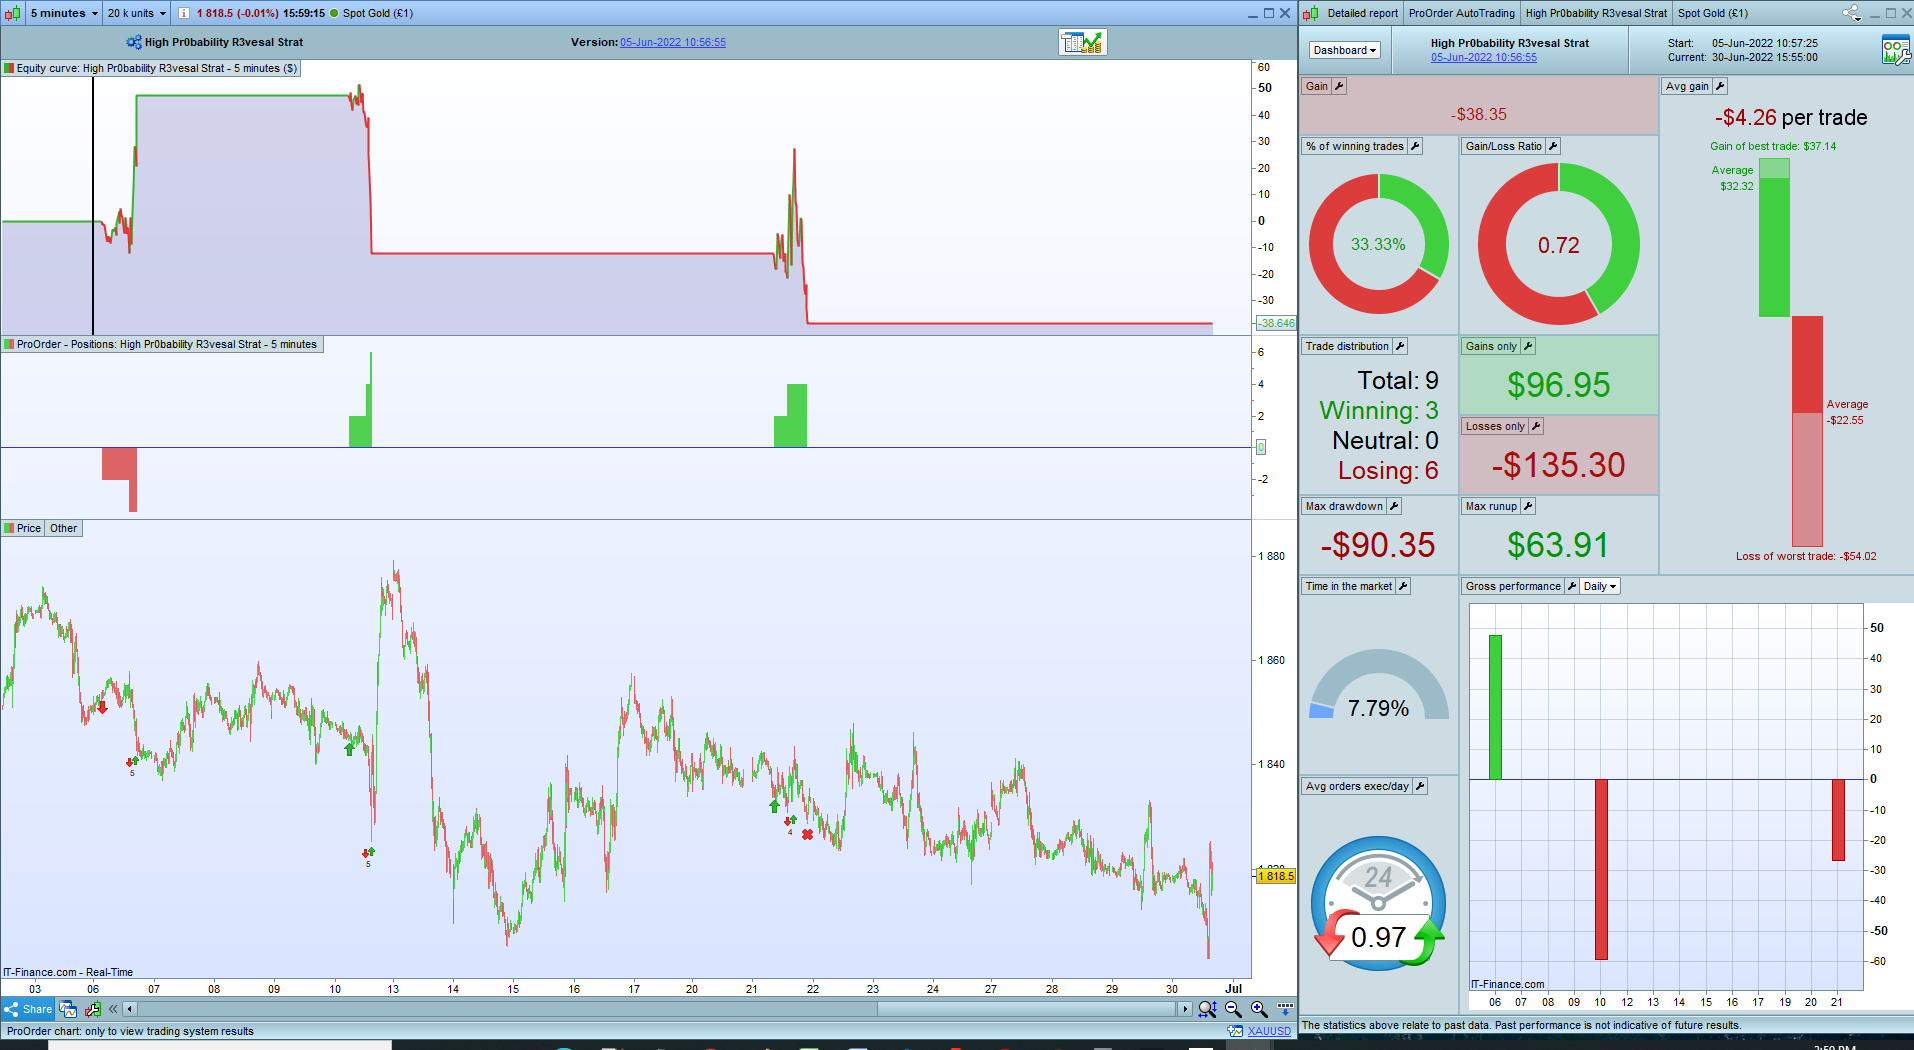
Task: Switch to the Price tab
Action: point(23,528)
